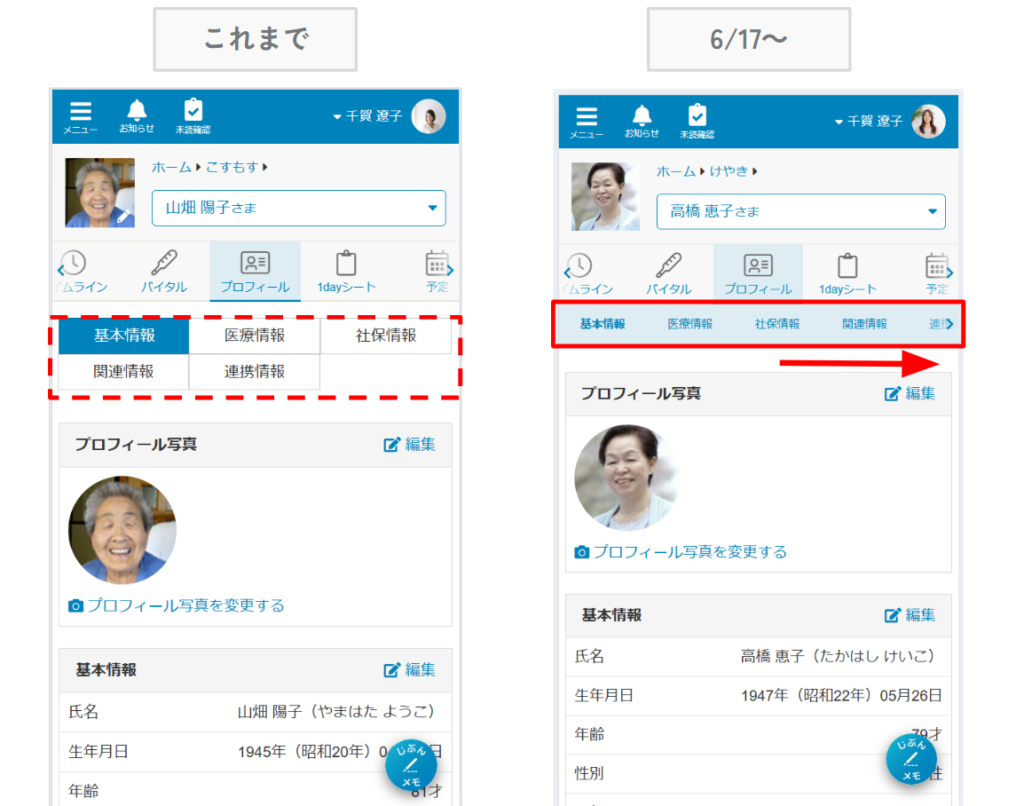1024x806 pixels.
Task: Select 基本情報 tab in right scrolling strip
Action: click(x=602, y=324)
